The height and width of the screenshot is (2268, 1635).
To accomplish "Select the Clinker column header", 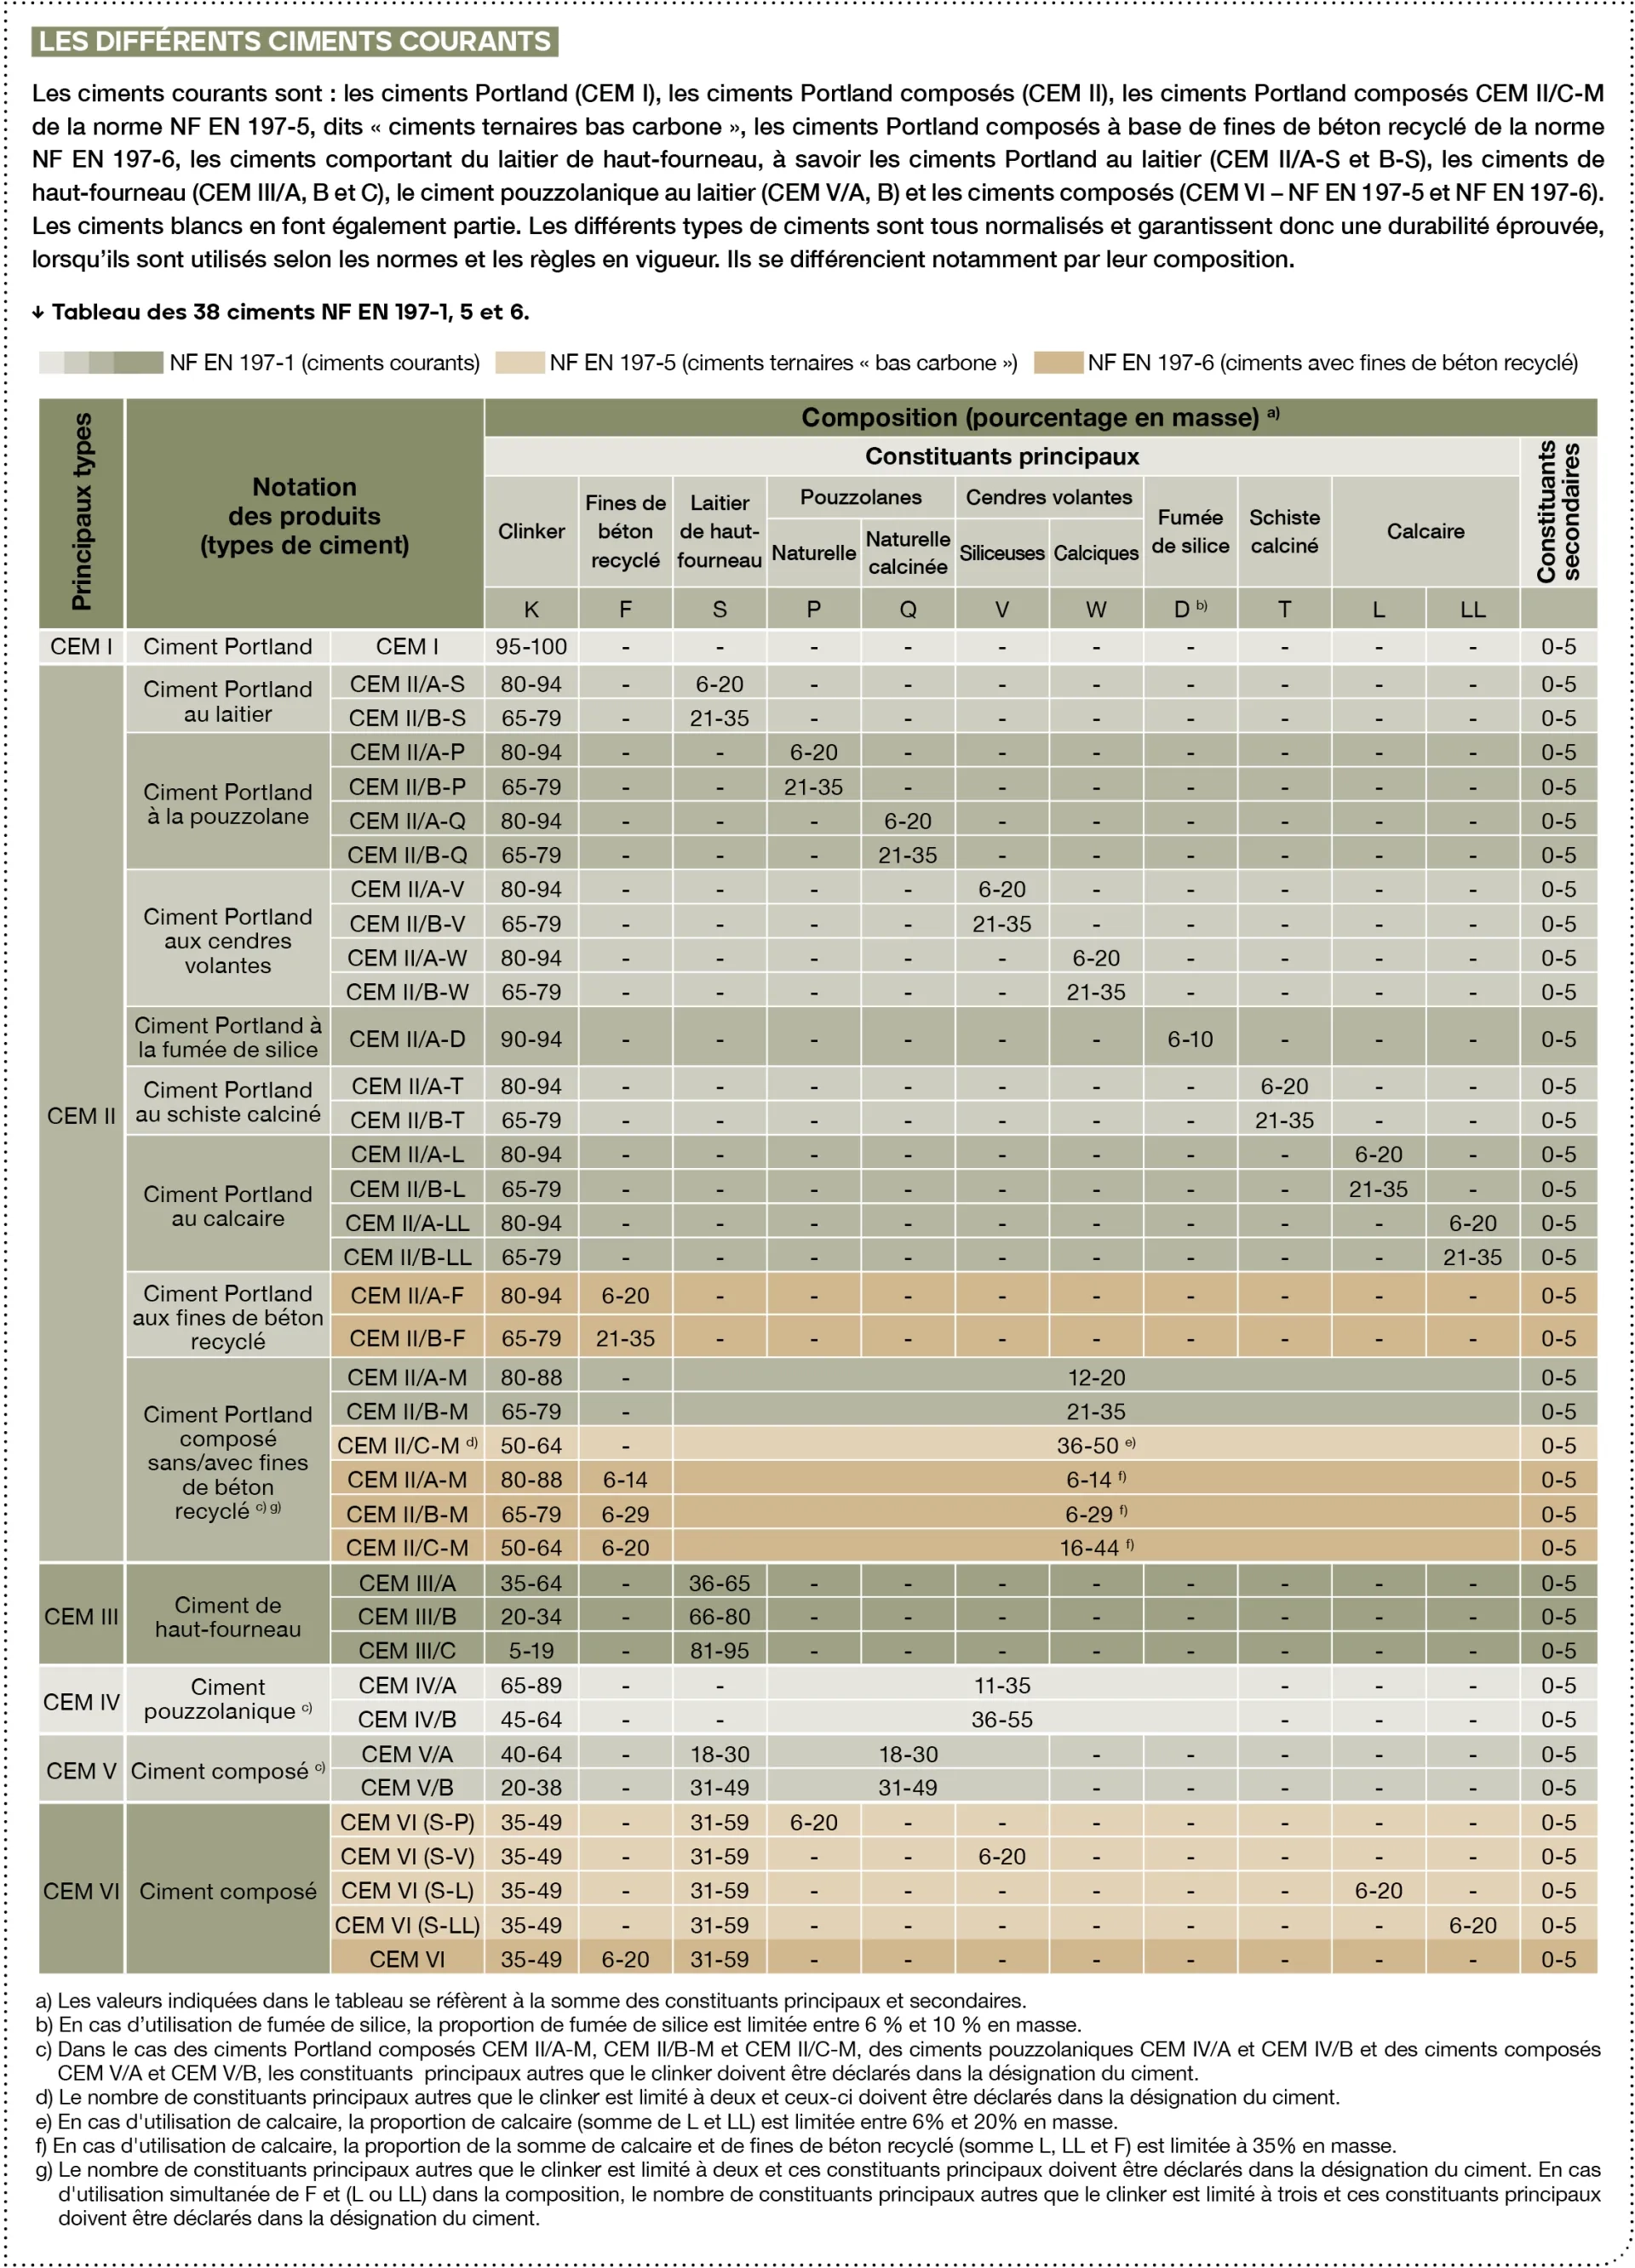I will coord(531,531).
